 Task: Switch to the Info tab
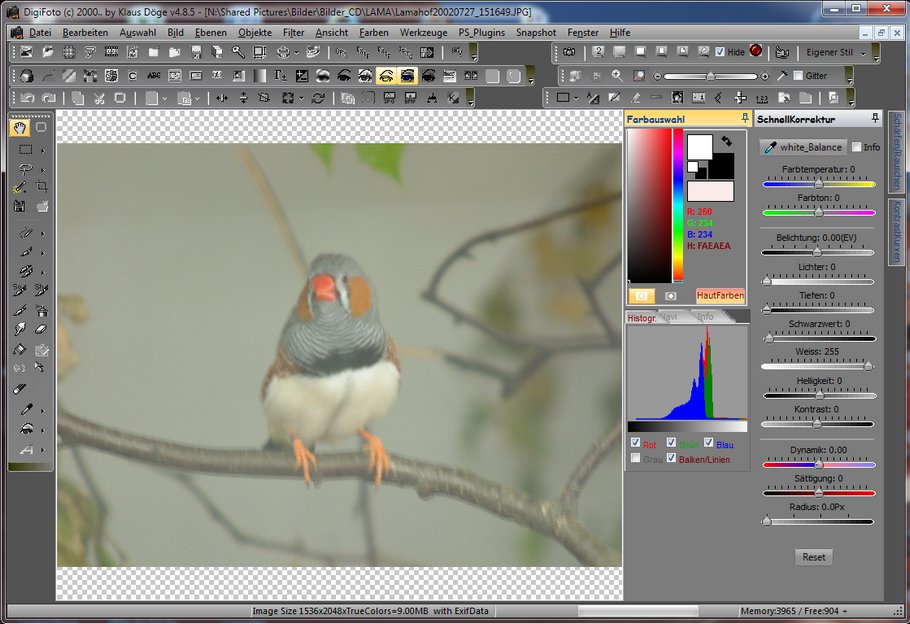705,317
